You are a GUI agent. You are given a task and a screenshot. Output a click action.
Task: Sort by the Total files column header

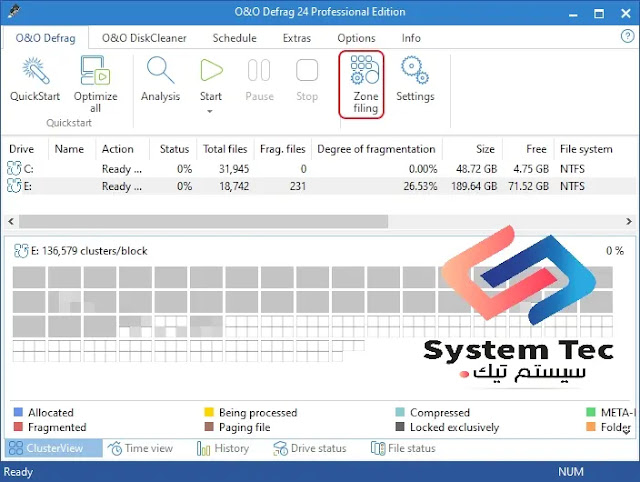225,149
